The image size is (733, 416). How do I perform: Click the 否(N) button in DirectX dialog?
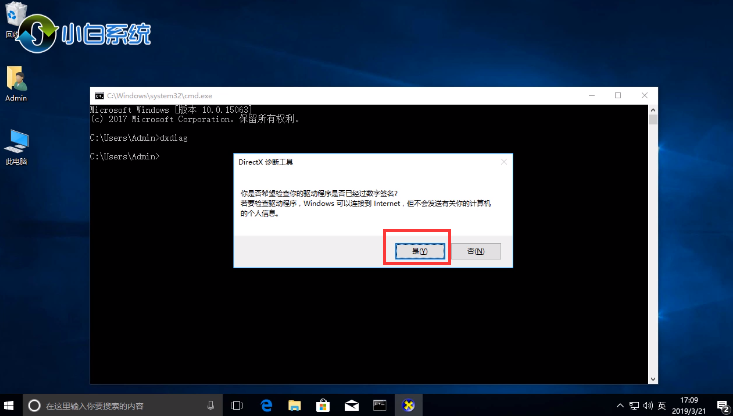point(476,251)
